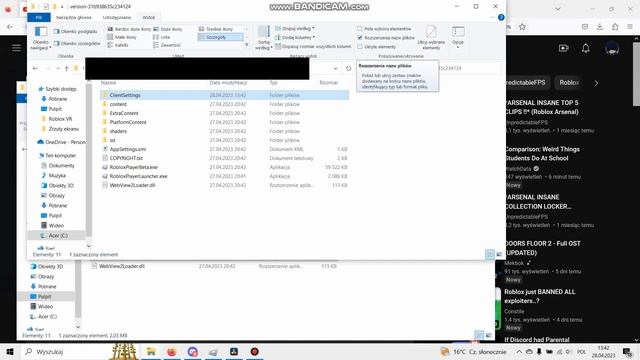Viewport: 640px width, 360px height.
Task: Toggle Okienko szczegółów pane
Action: click(x=77, y=43)
